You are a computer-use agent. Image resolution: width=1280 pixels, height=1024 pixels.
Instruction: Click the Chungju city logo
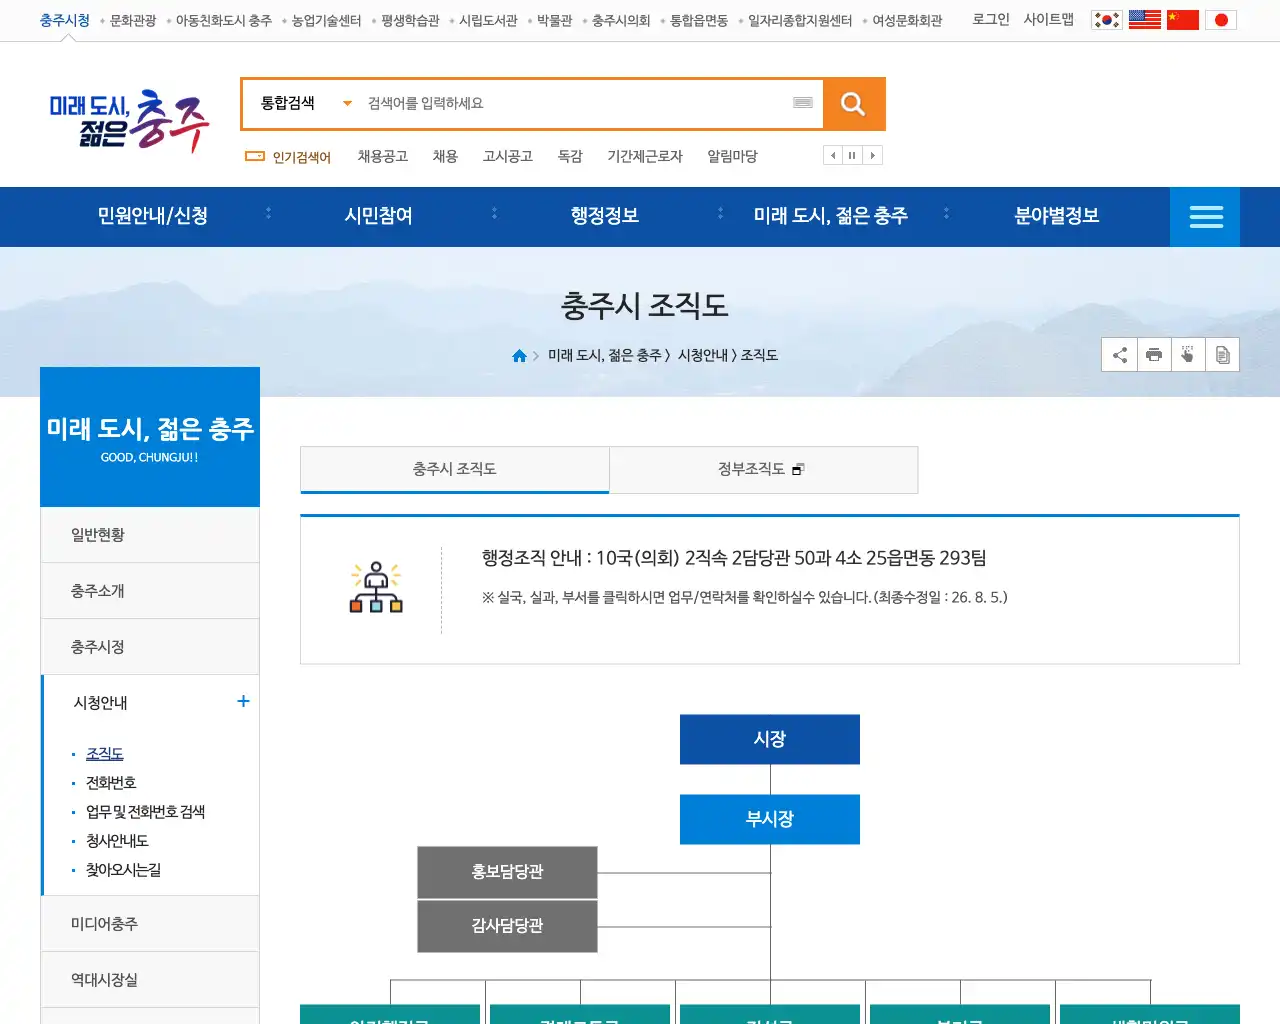point(129,121)
